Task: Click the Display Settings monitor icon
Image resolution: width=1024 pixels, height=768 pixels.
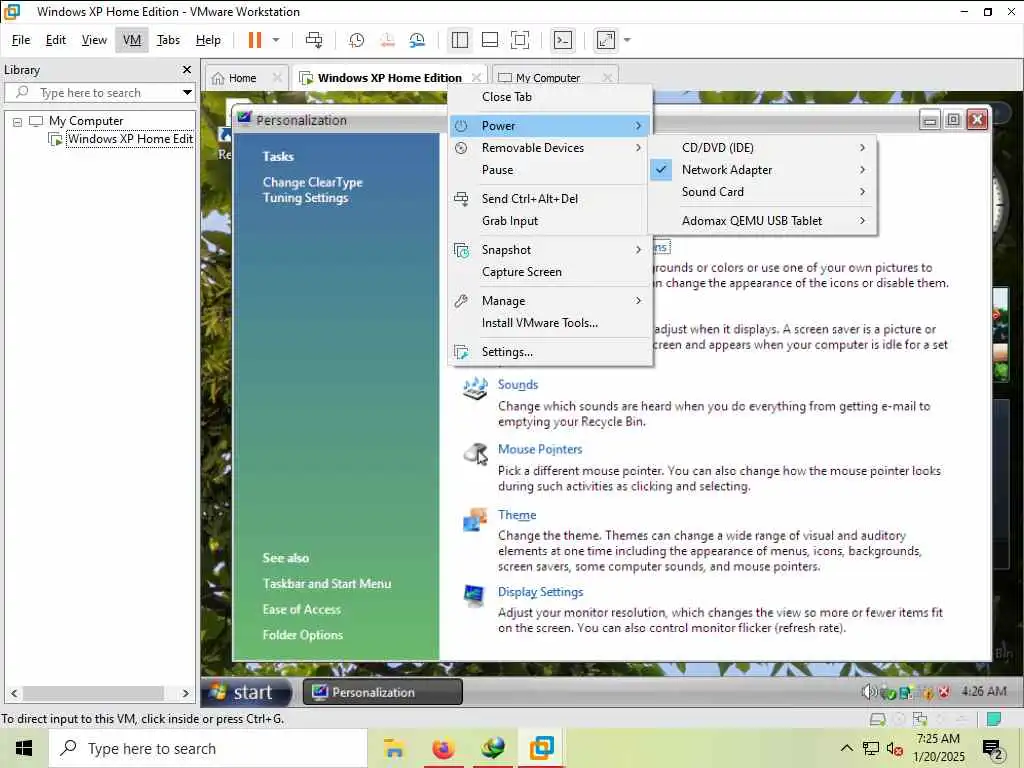Action: coord(474,595)
